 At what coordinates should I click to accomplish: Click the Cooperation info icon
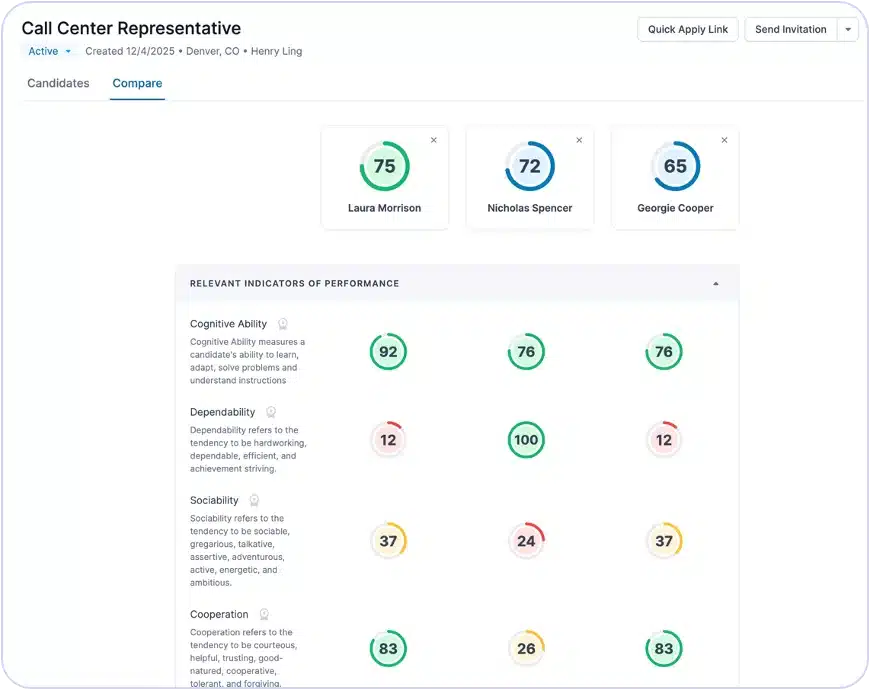[x=264, y=614]
